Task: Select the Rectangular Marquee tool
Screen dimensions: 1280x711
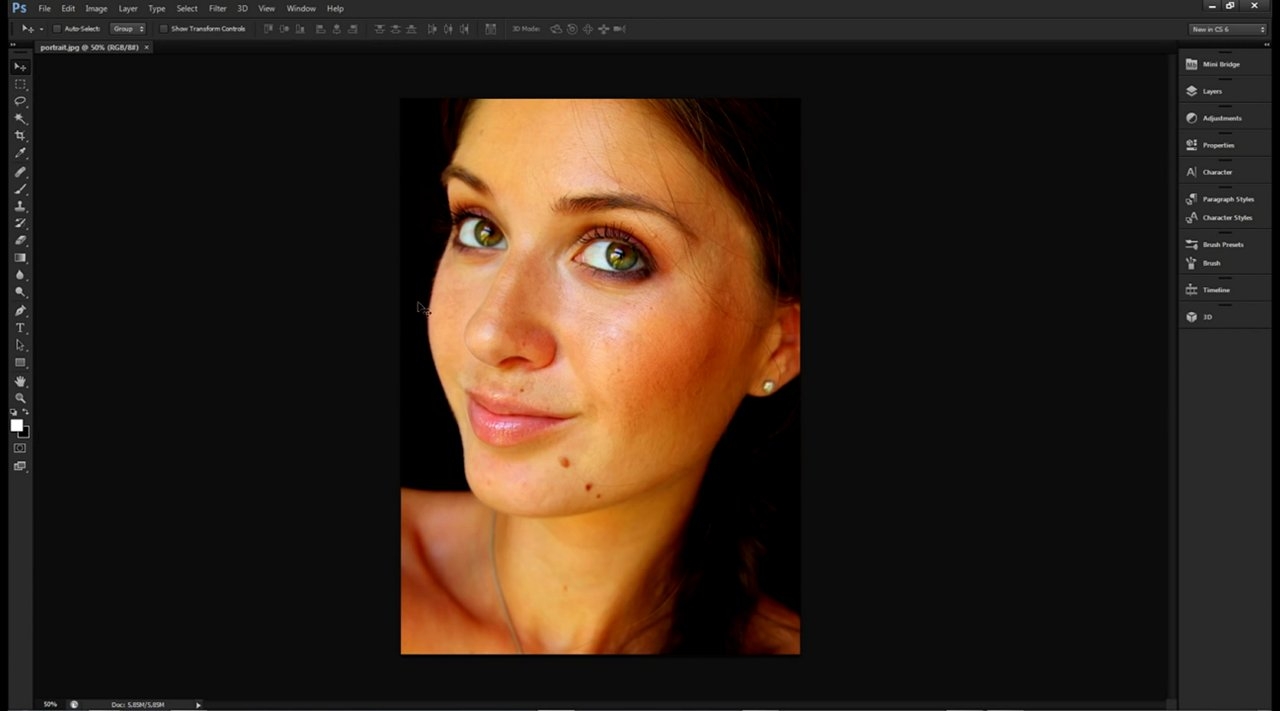Action: tap(20, 84)
